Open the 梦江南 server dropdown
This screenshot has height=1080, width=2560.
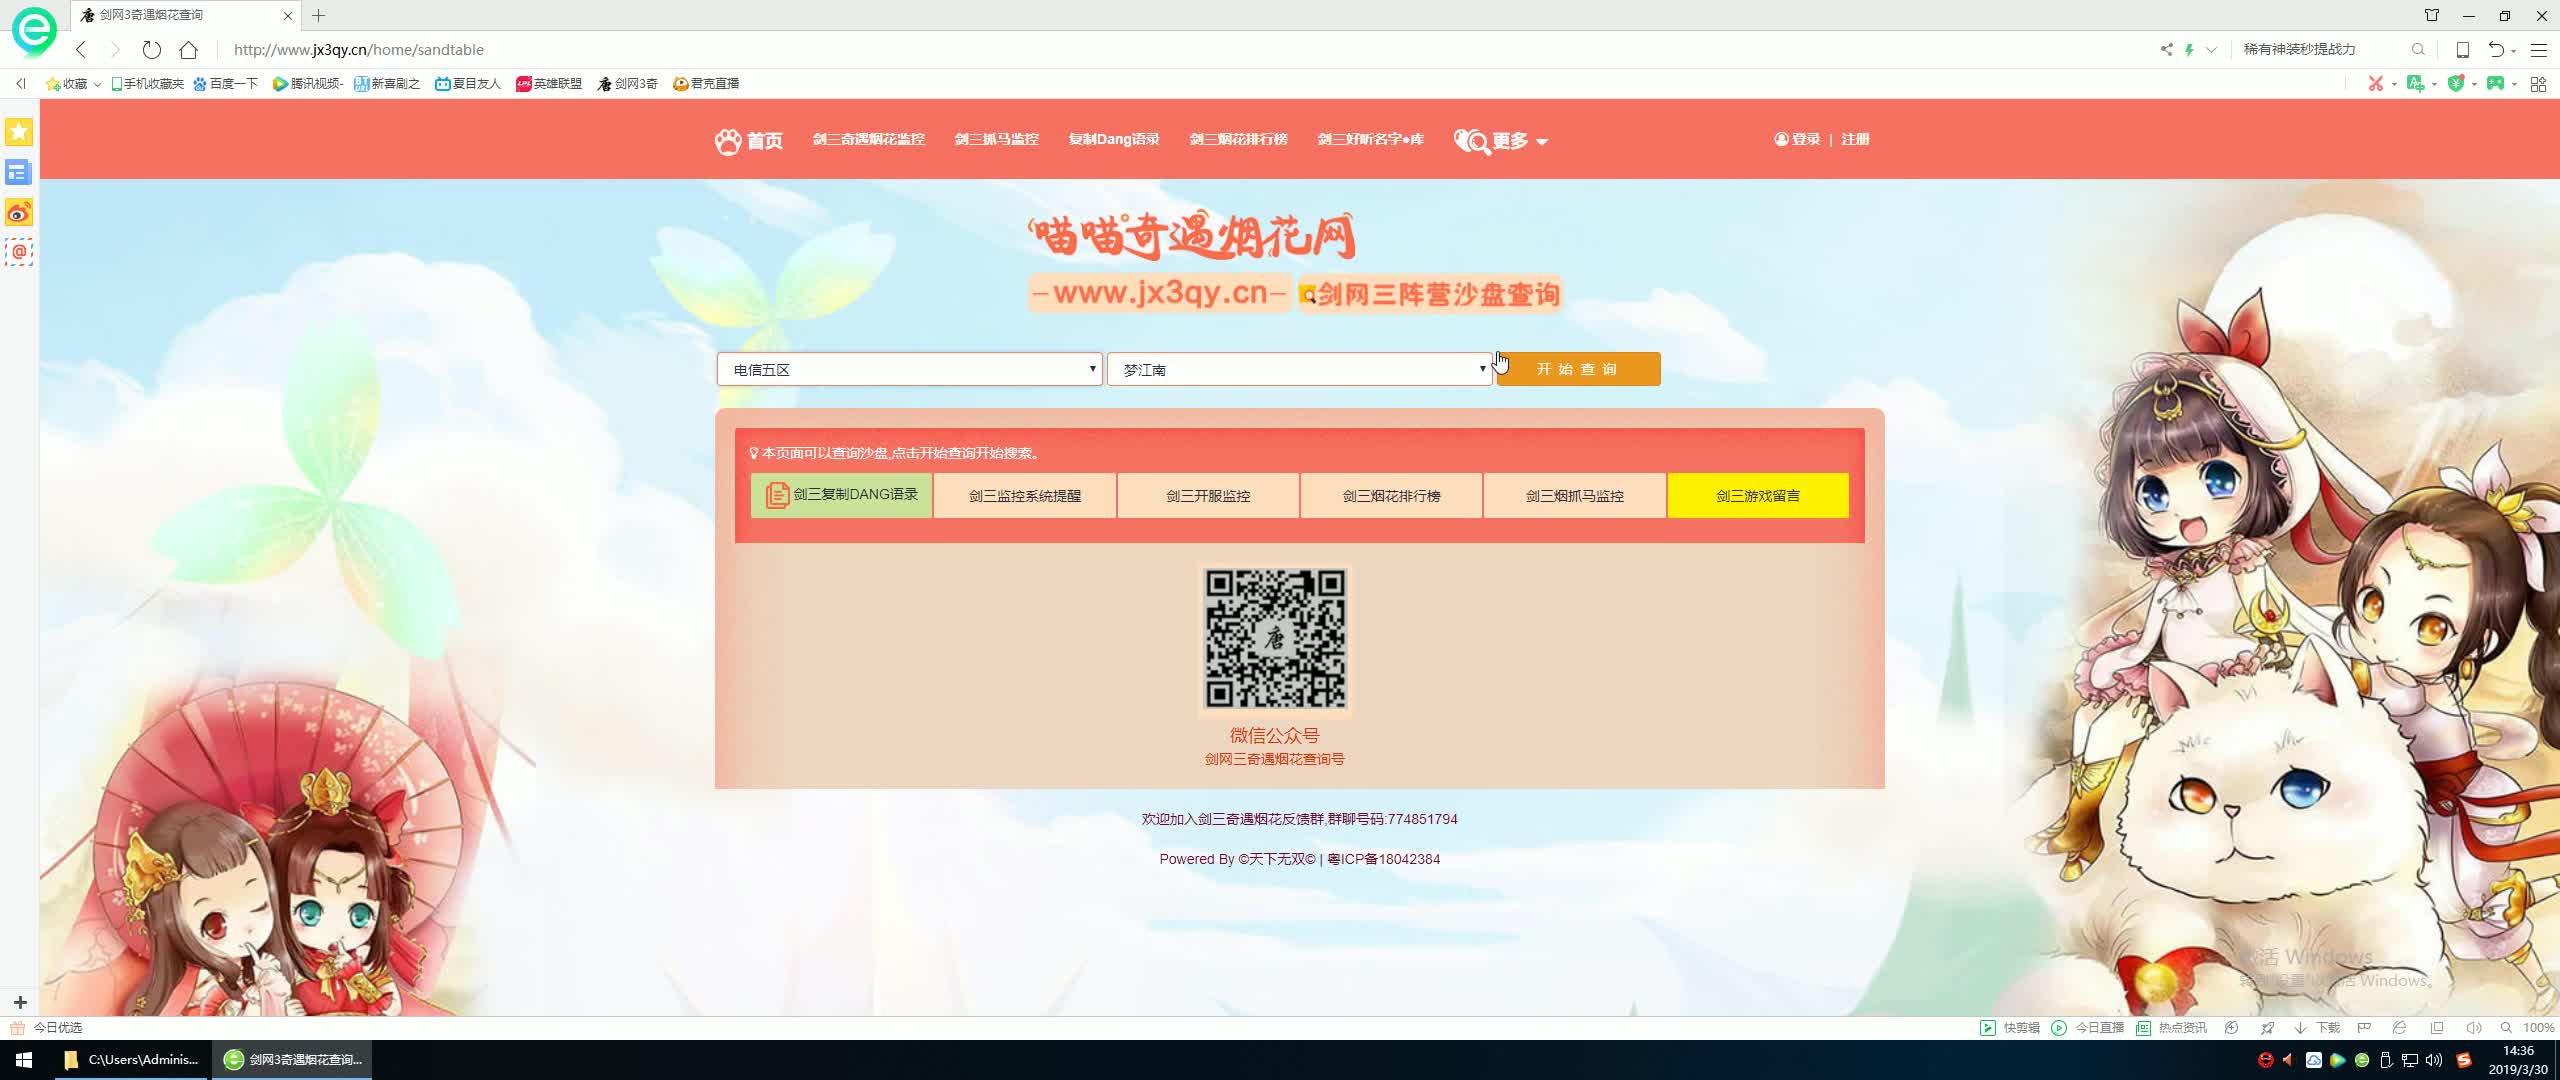(x=1299, y=369)
